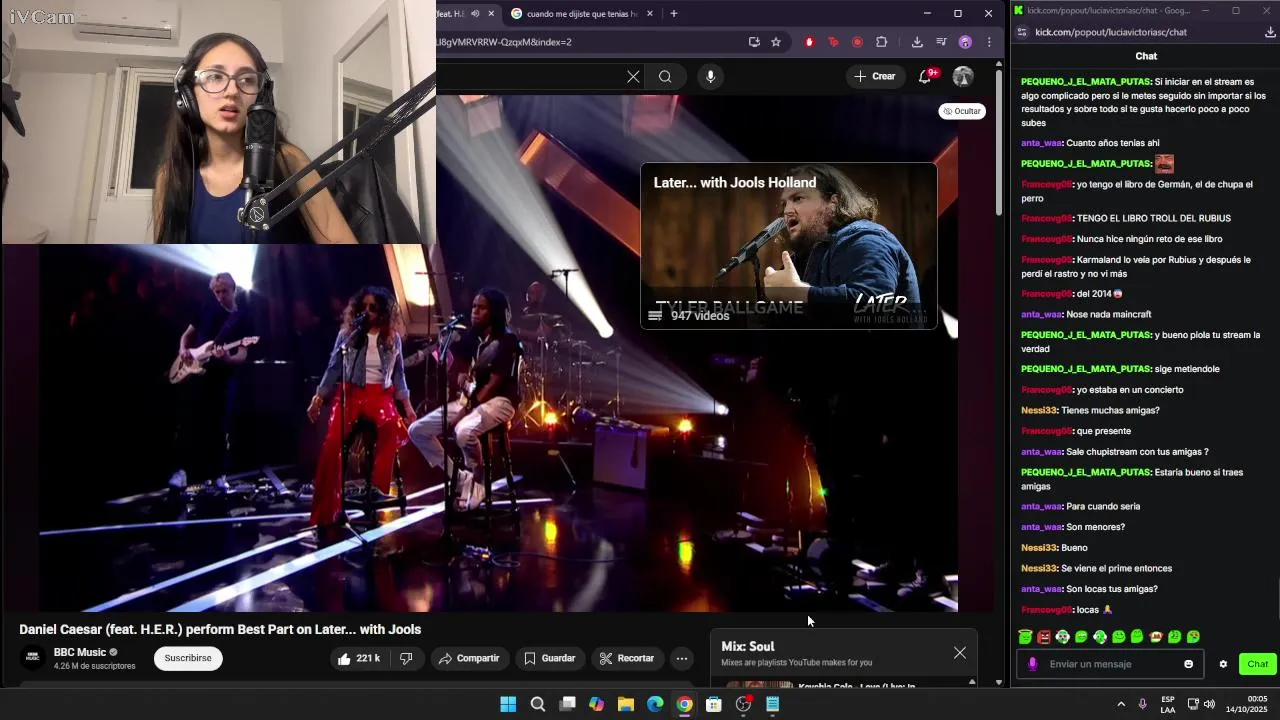Switch the ESP LAA input language
1280x720 pixels.
[1168, 704]
